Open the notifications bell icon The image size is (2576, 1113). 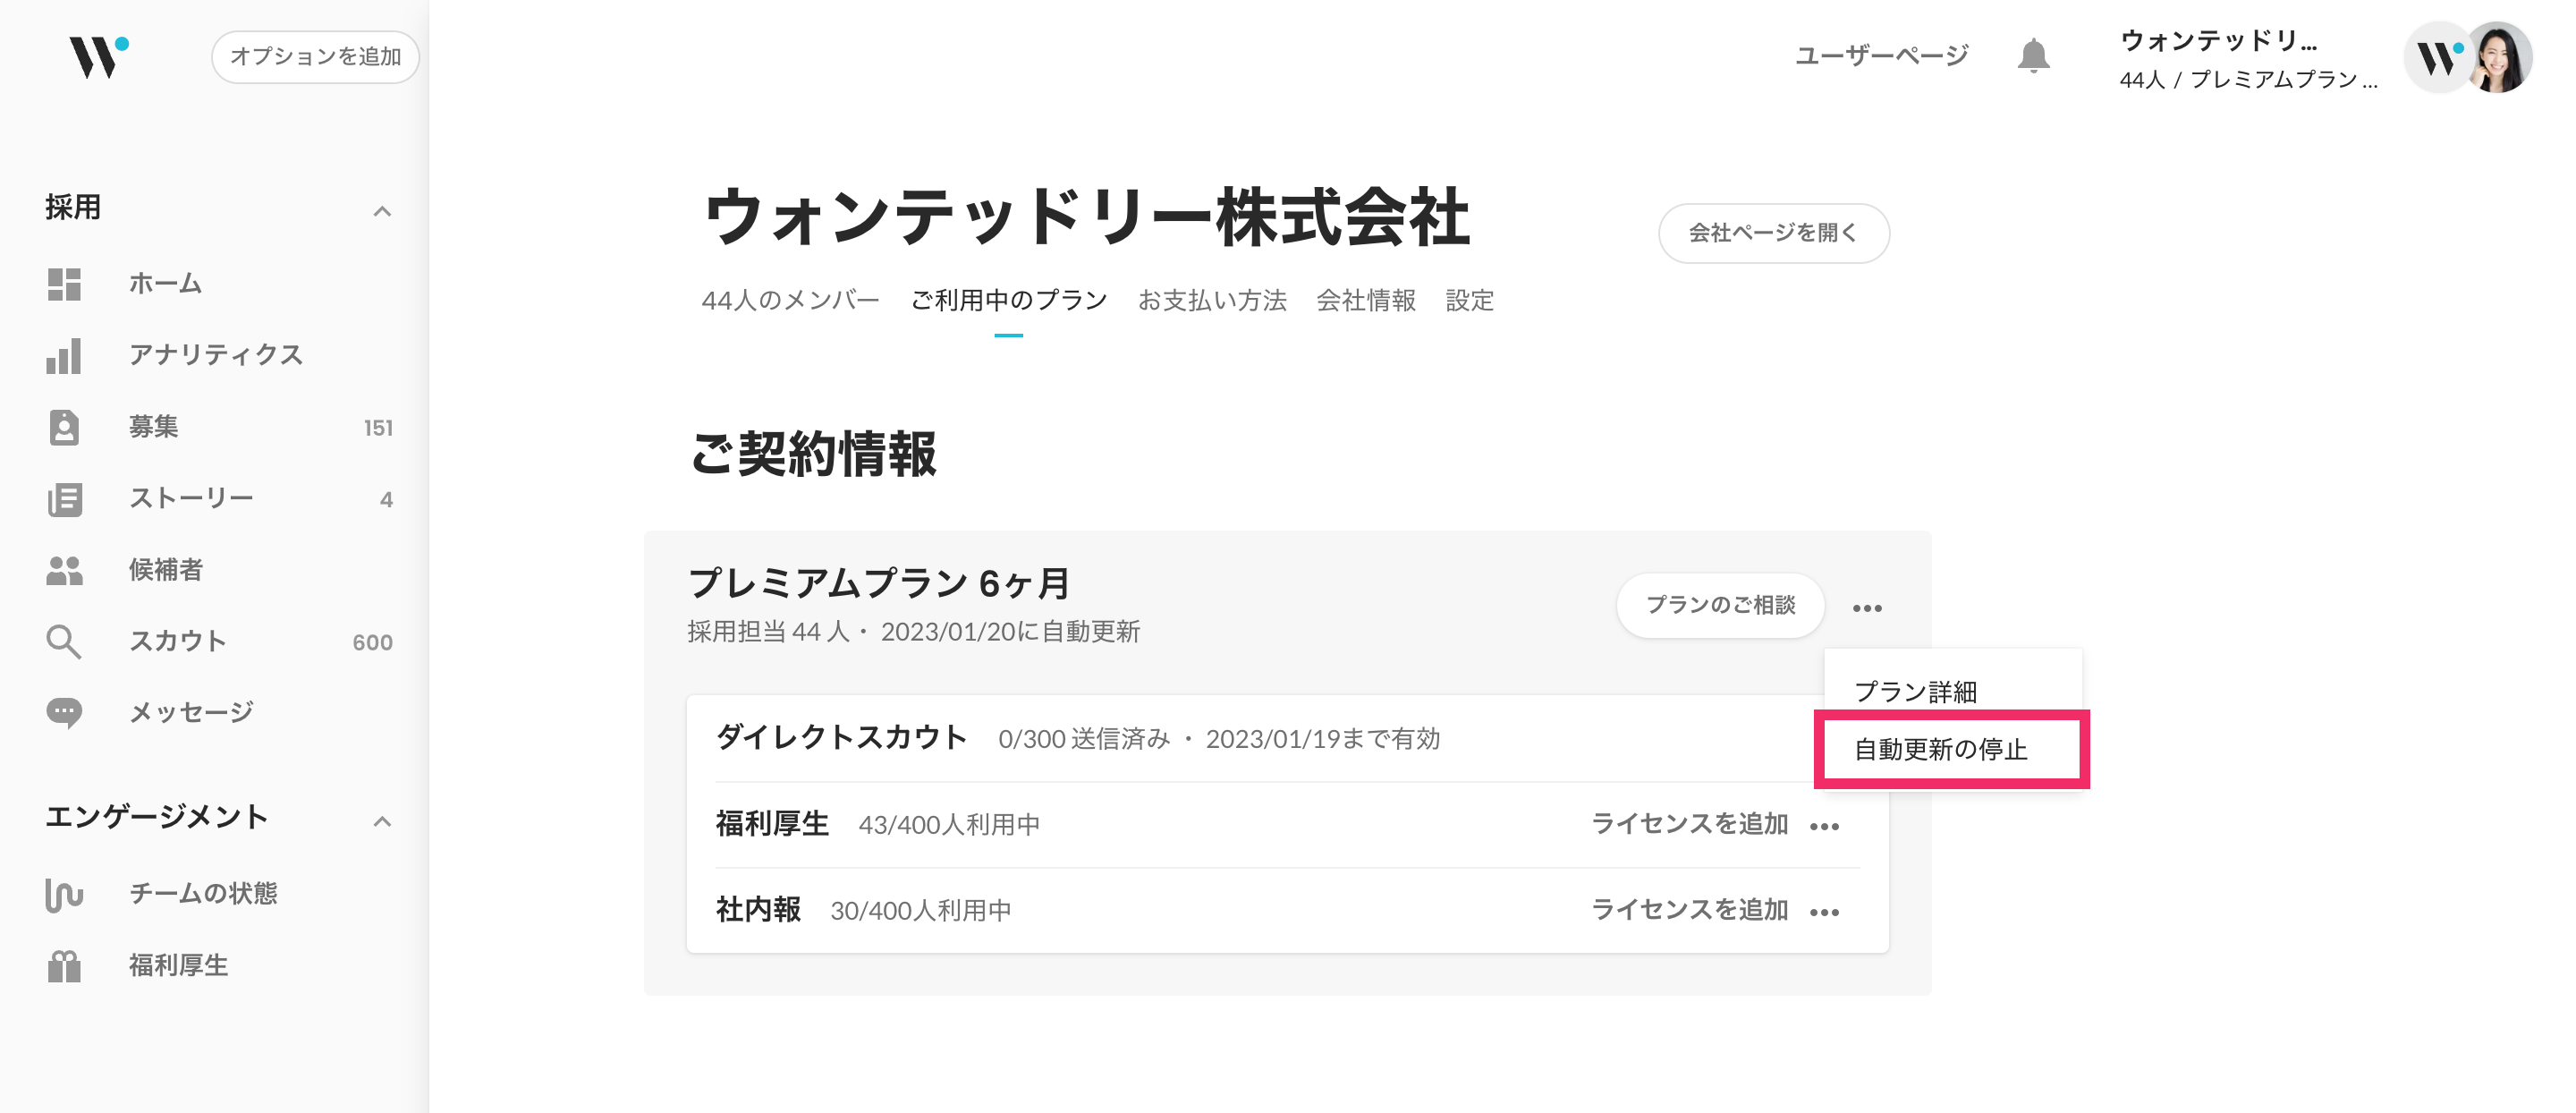click(x=2033, y=56)
